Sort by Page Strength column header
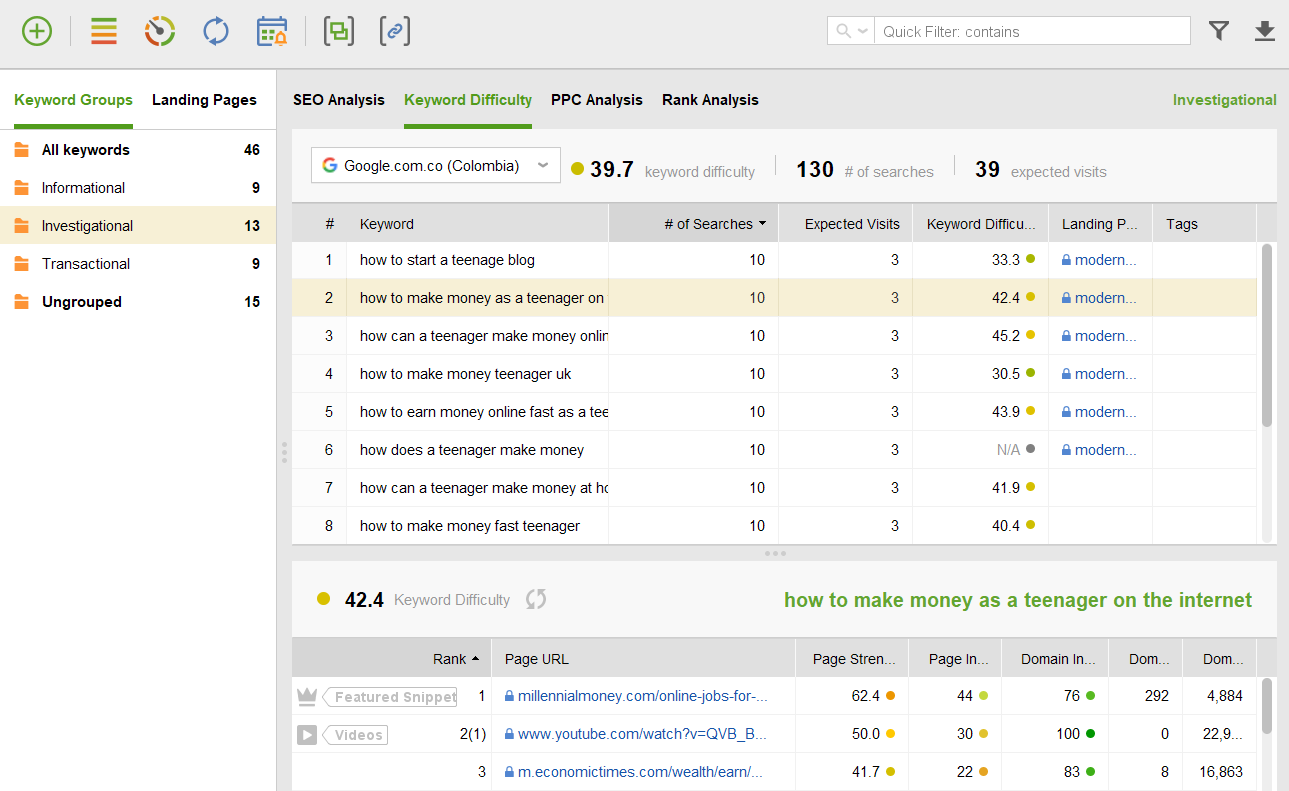 (x=853, y=659)
